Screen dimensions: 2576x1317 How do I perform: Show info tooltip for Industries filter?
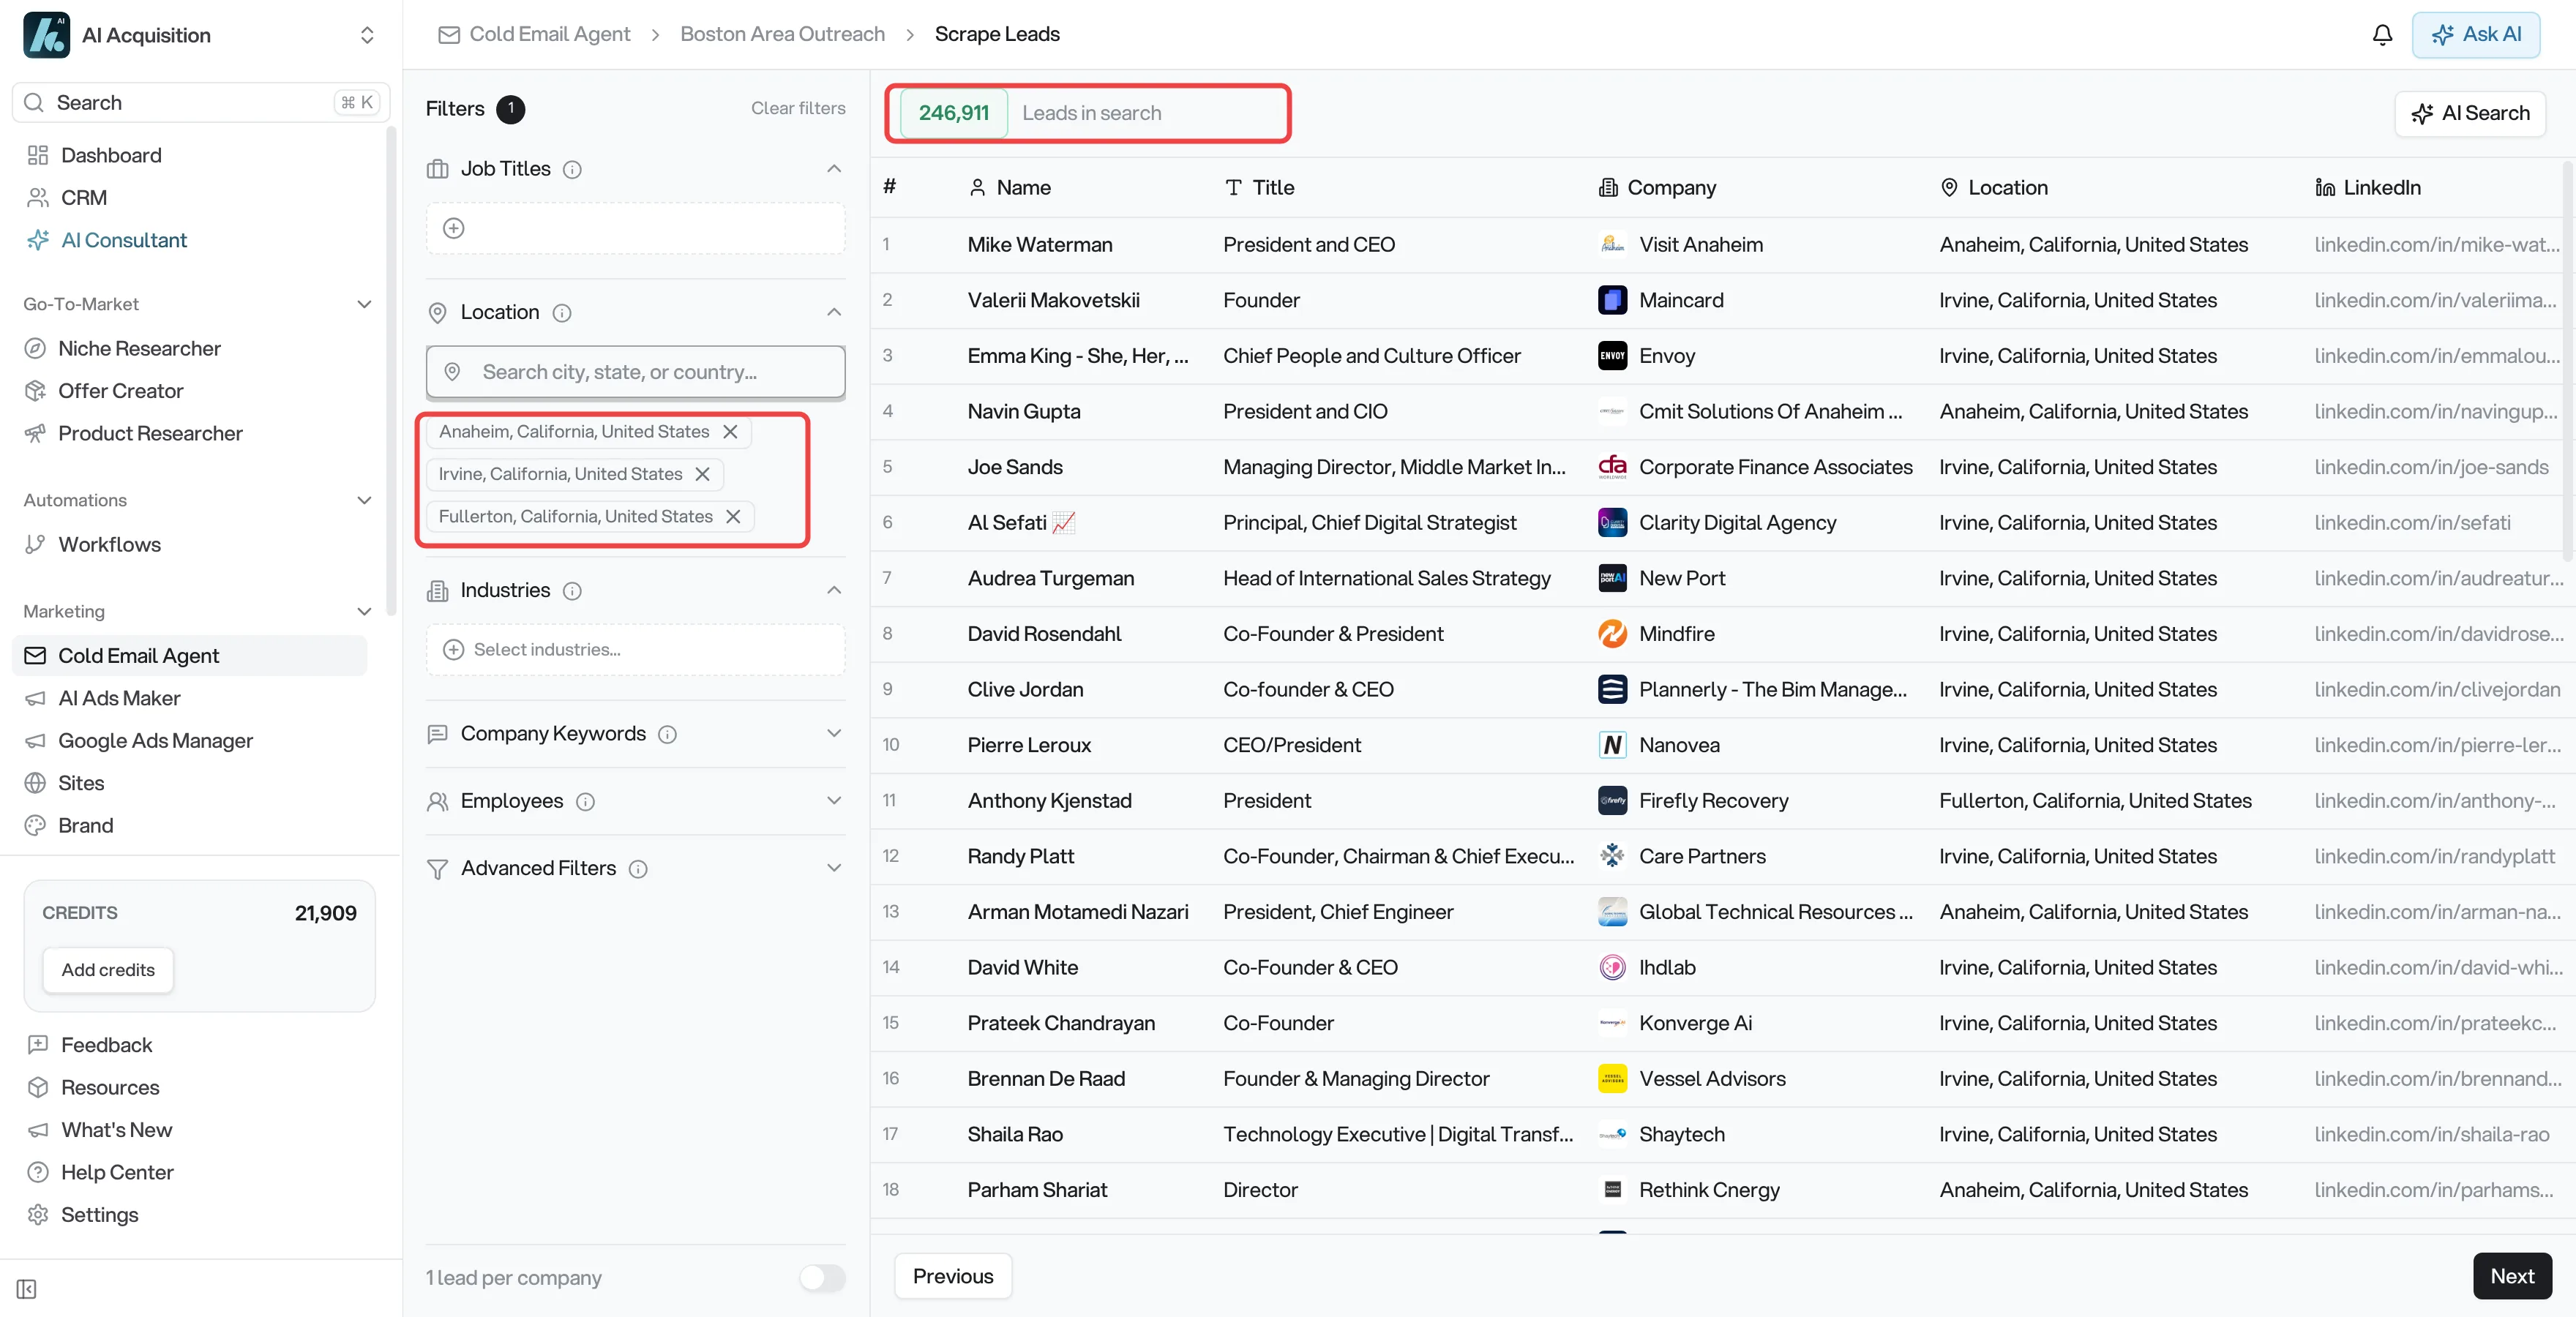click(572, 591)
